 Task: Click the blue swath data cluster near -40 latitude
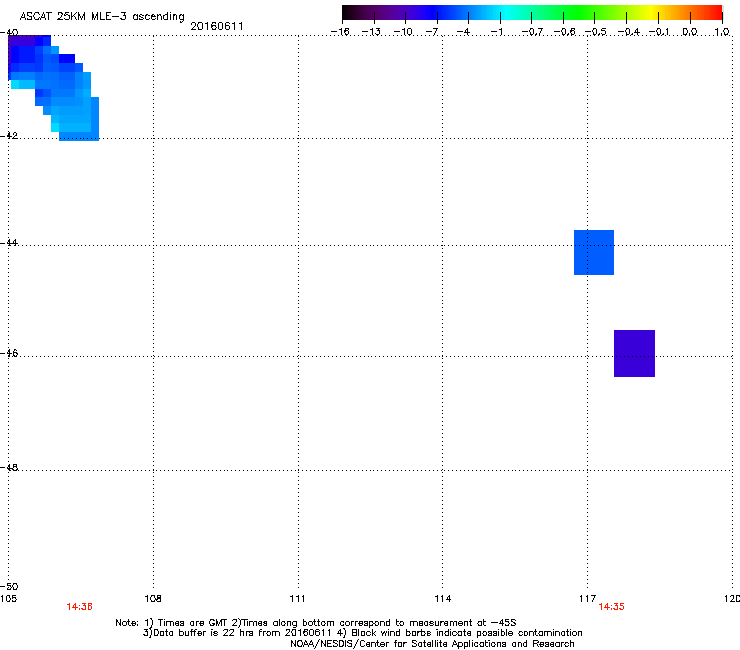tap(53, 87)
